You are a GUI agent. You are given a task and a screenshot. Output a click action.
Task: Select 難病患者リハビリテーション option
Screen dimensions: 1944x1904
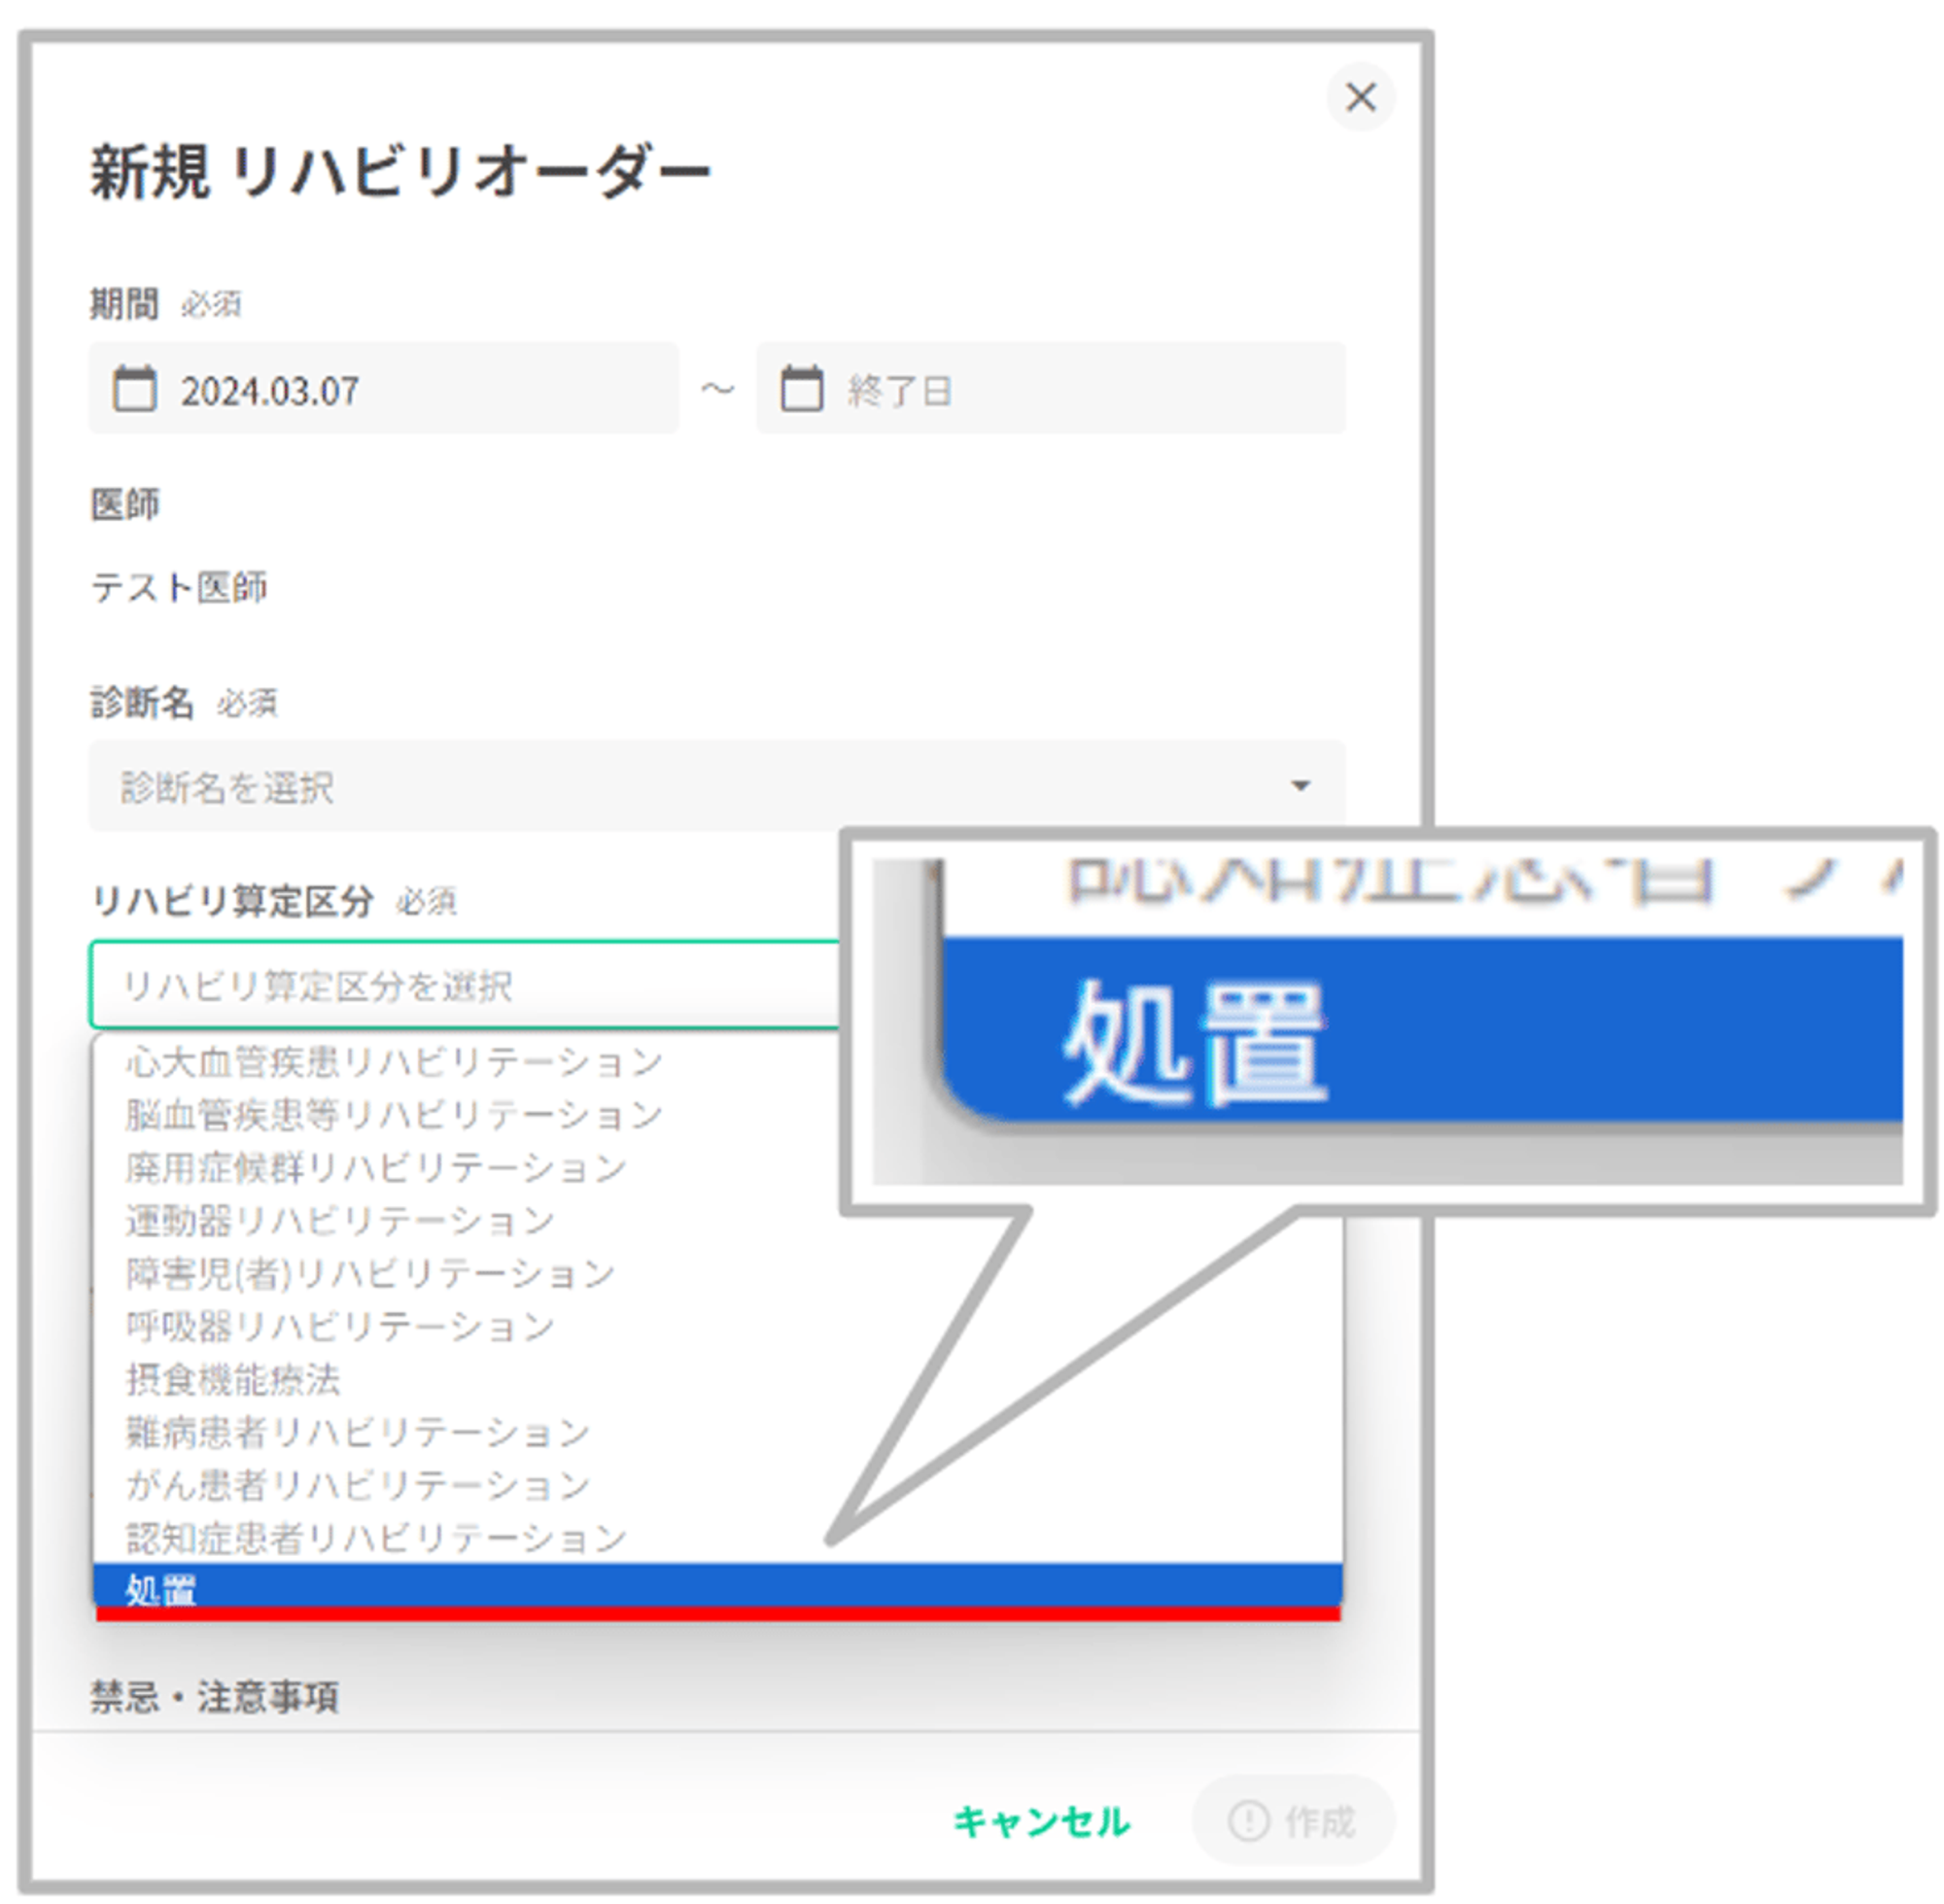tap(358, 1433)
